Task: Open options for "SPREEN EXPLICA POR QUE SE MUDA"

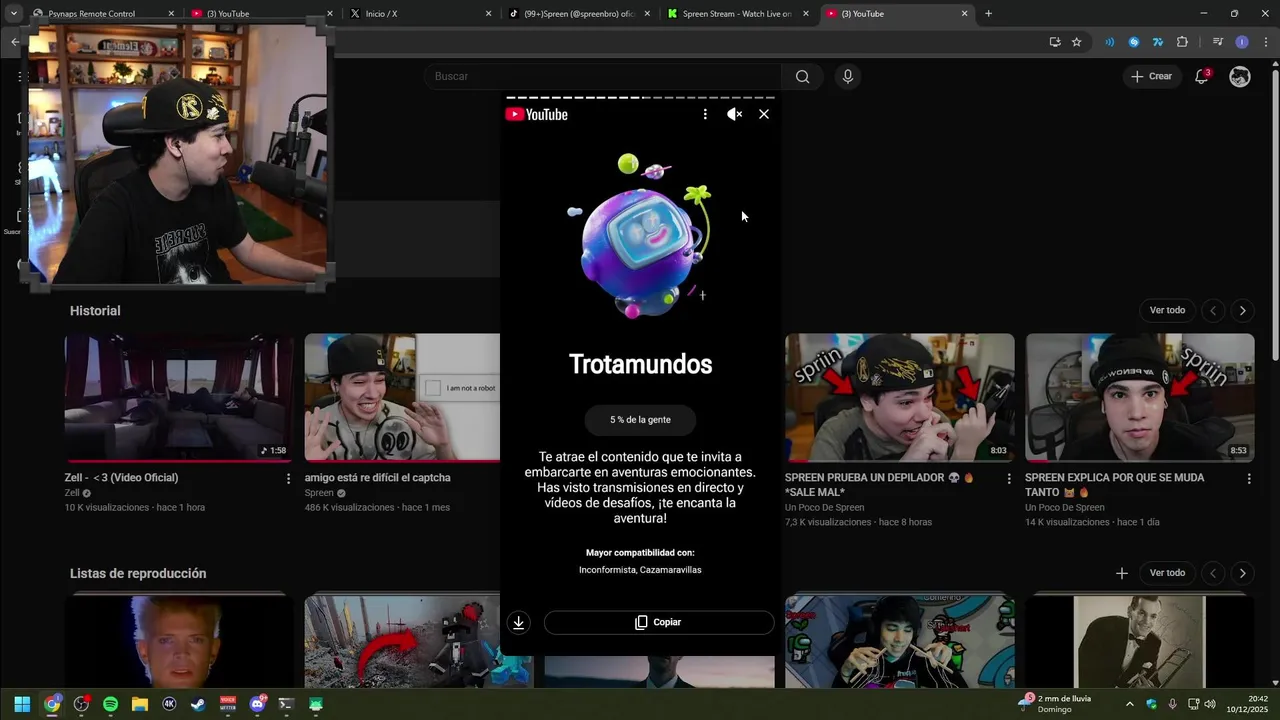Action: point(1248,479)
